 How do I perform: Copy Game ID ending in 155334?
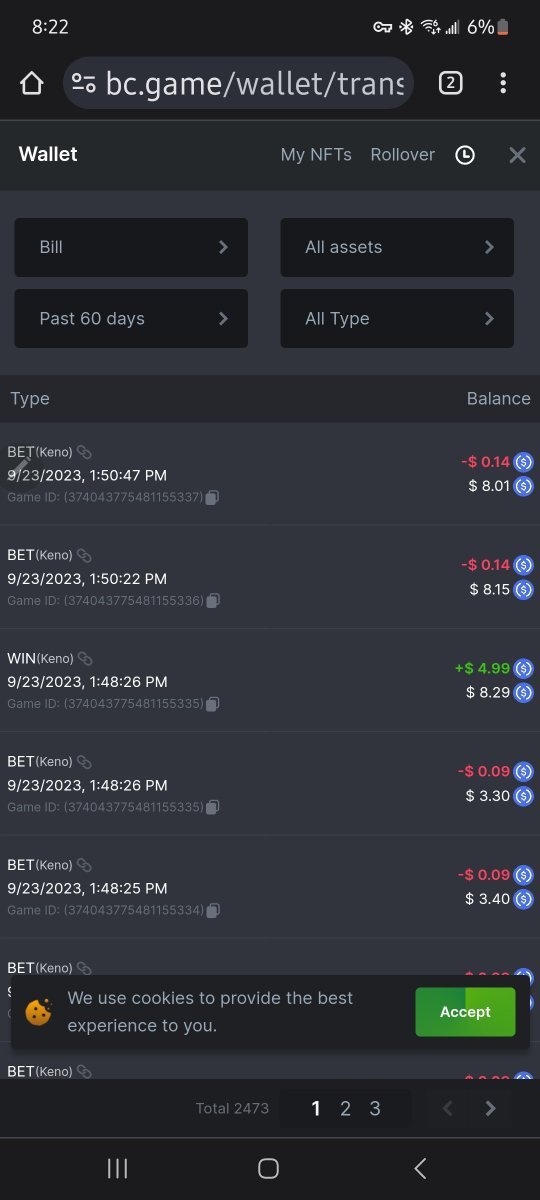pos(213,910)
